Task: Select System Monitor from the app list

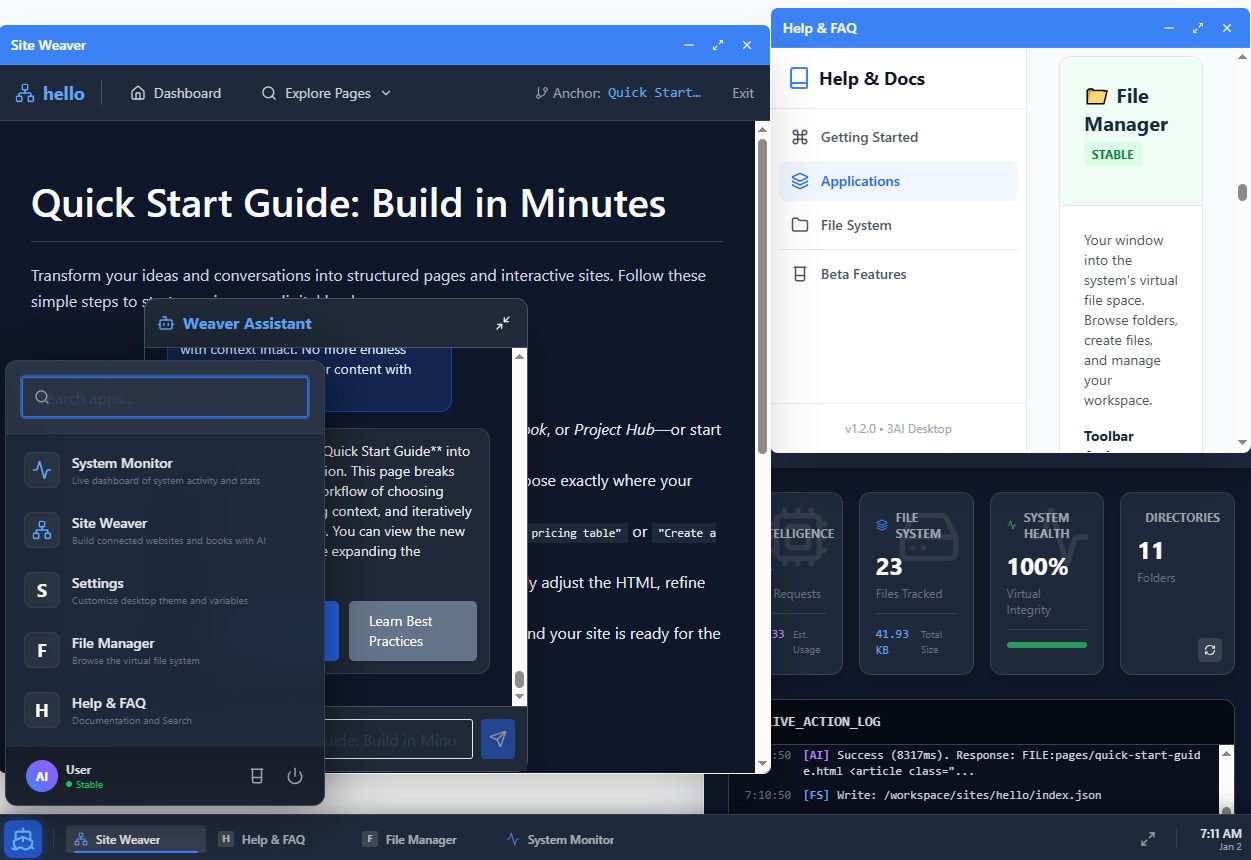Action: click(121, 470)
